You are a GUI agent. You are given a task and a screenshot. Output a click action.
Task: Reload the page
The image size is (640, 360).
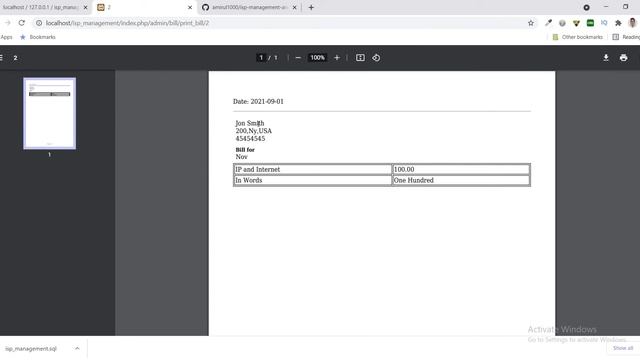22,23
